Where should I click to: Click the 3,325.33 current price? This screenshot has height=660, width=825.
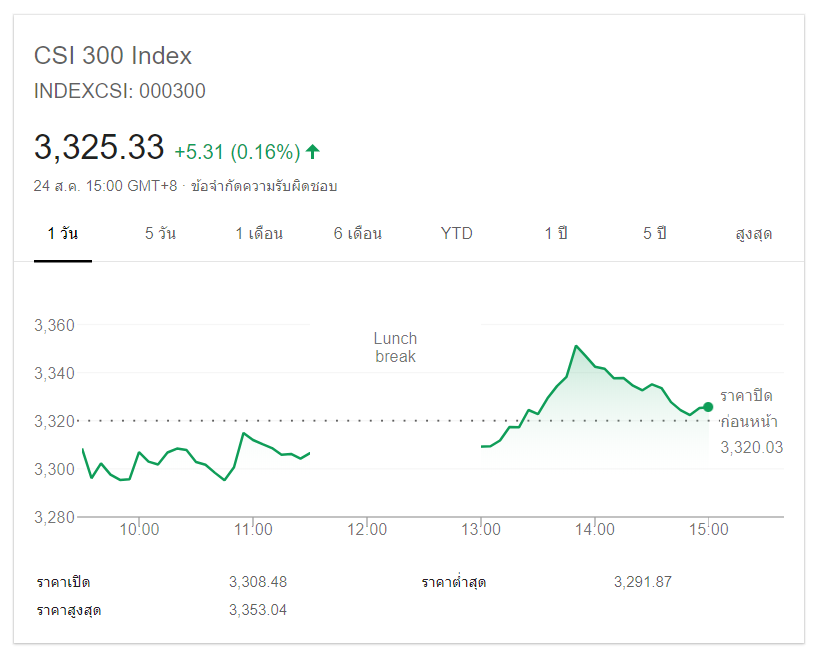[x=99, y=148]
